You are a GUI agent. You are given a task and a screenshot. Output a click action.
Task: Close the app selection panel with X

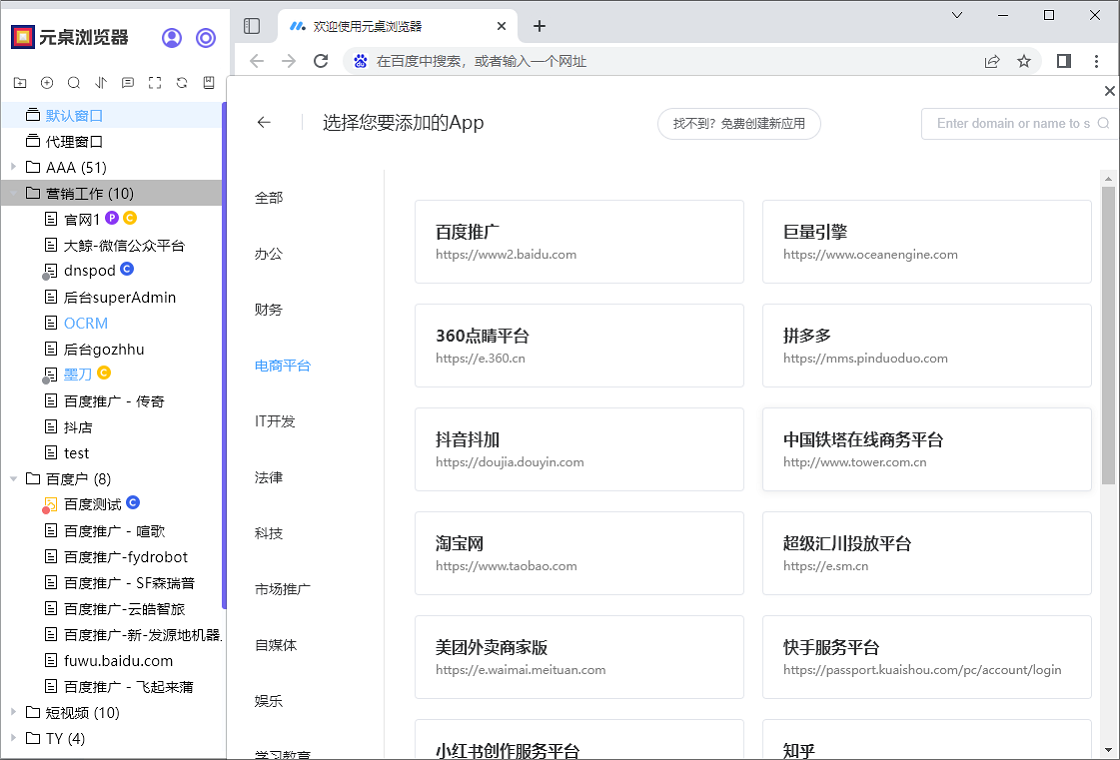pos(1109,91)
